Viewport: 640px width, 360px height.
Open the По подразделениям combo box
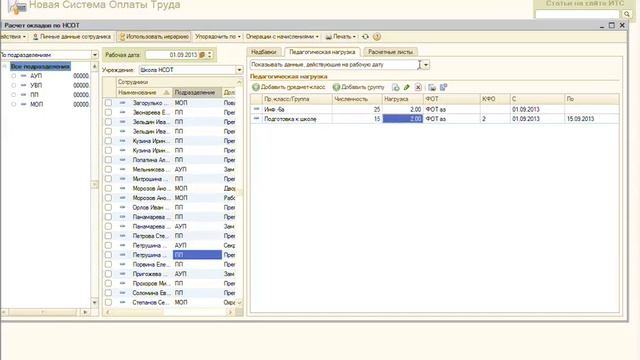tap(95, 55)
